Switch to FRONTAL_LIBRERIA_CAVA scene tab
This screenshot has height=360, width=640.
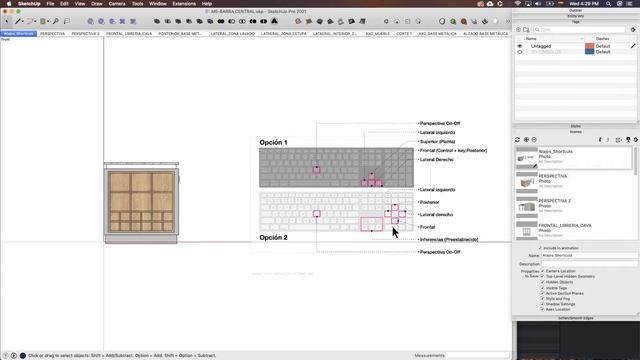129,33
